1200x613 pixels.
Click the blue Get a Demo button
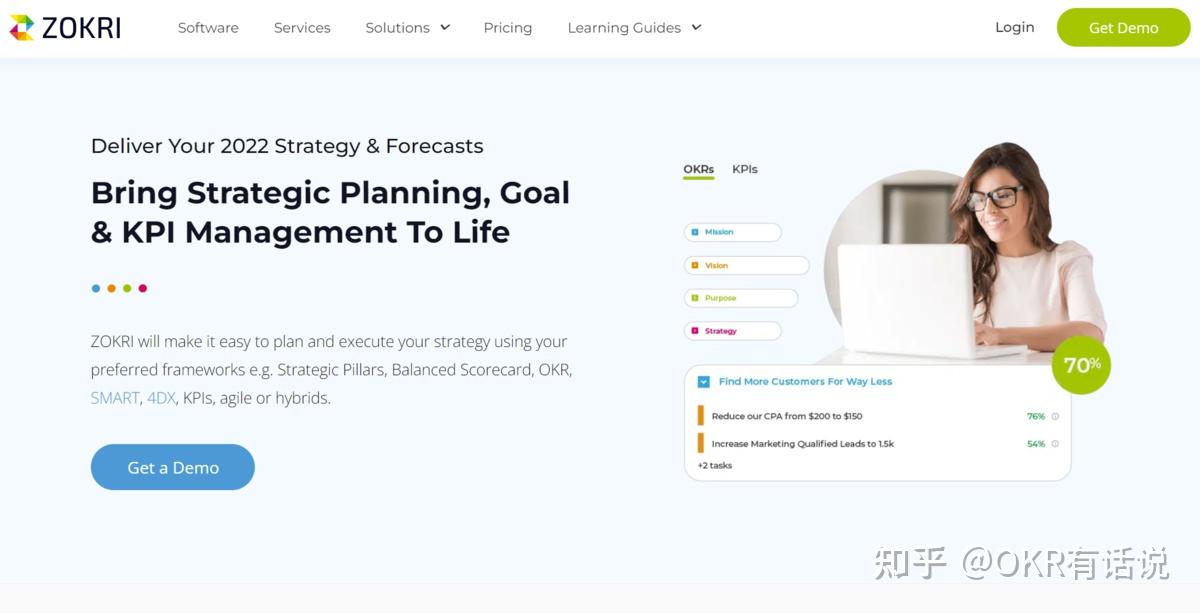point(173,467)
